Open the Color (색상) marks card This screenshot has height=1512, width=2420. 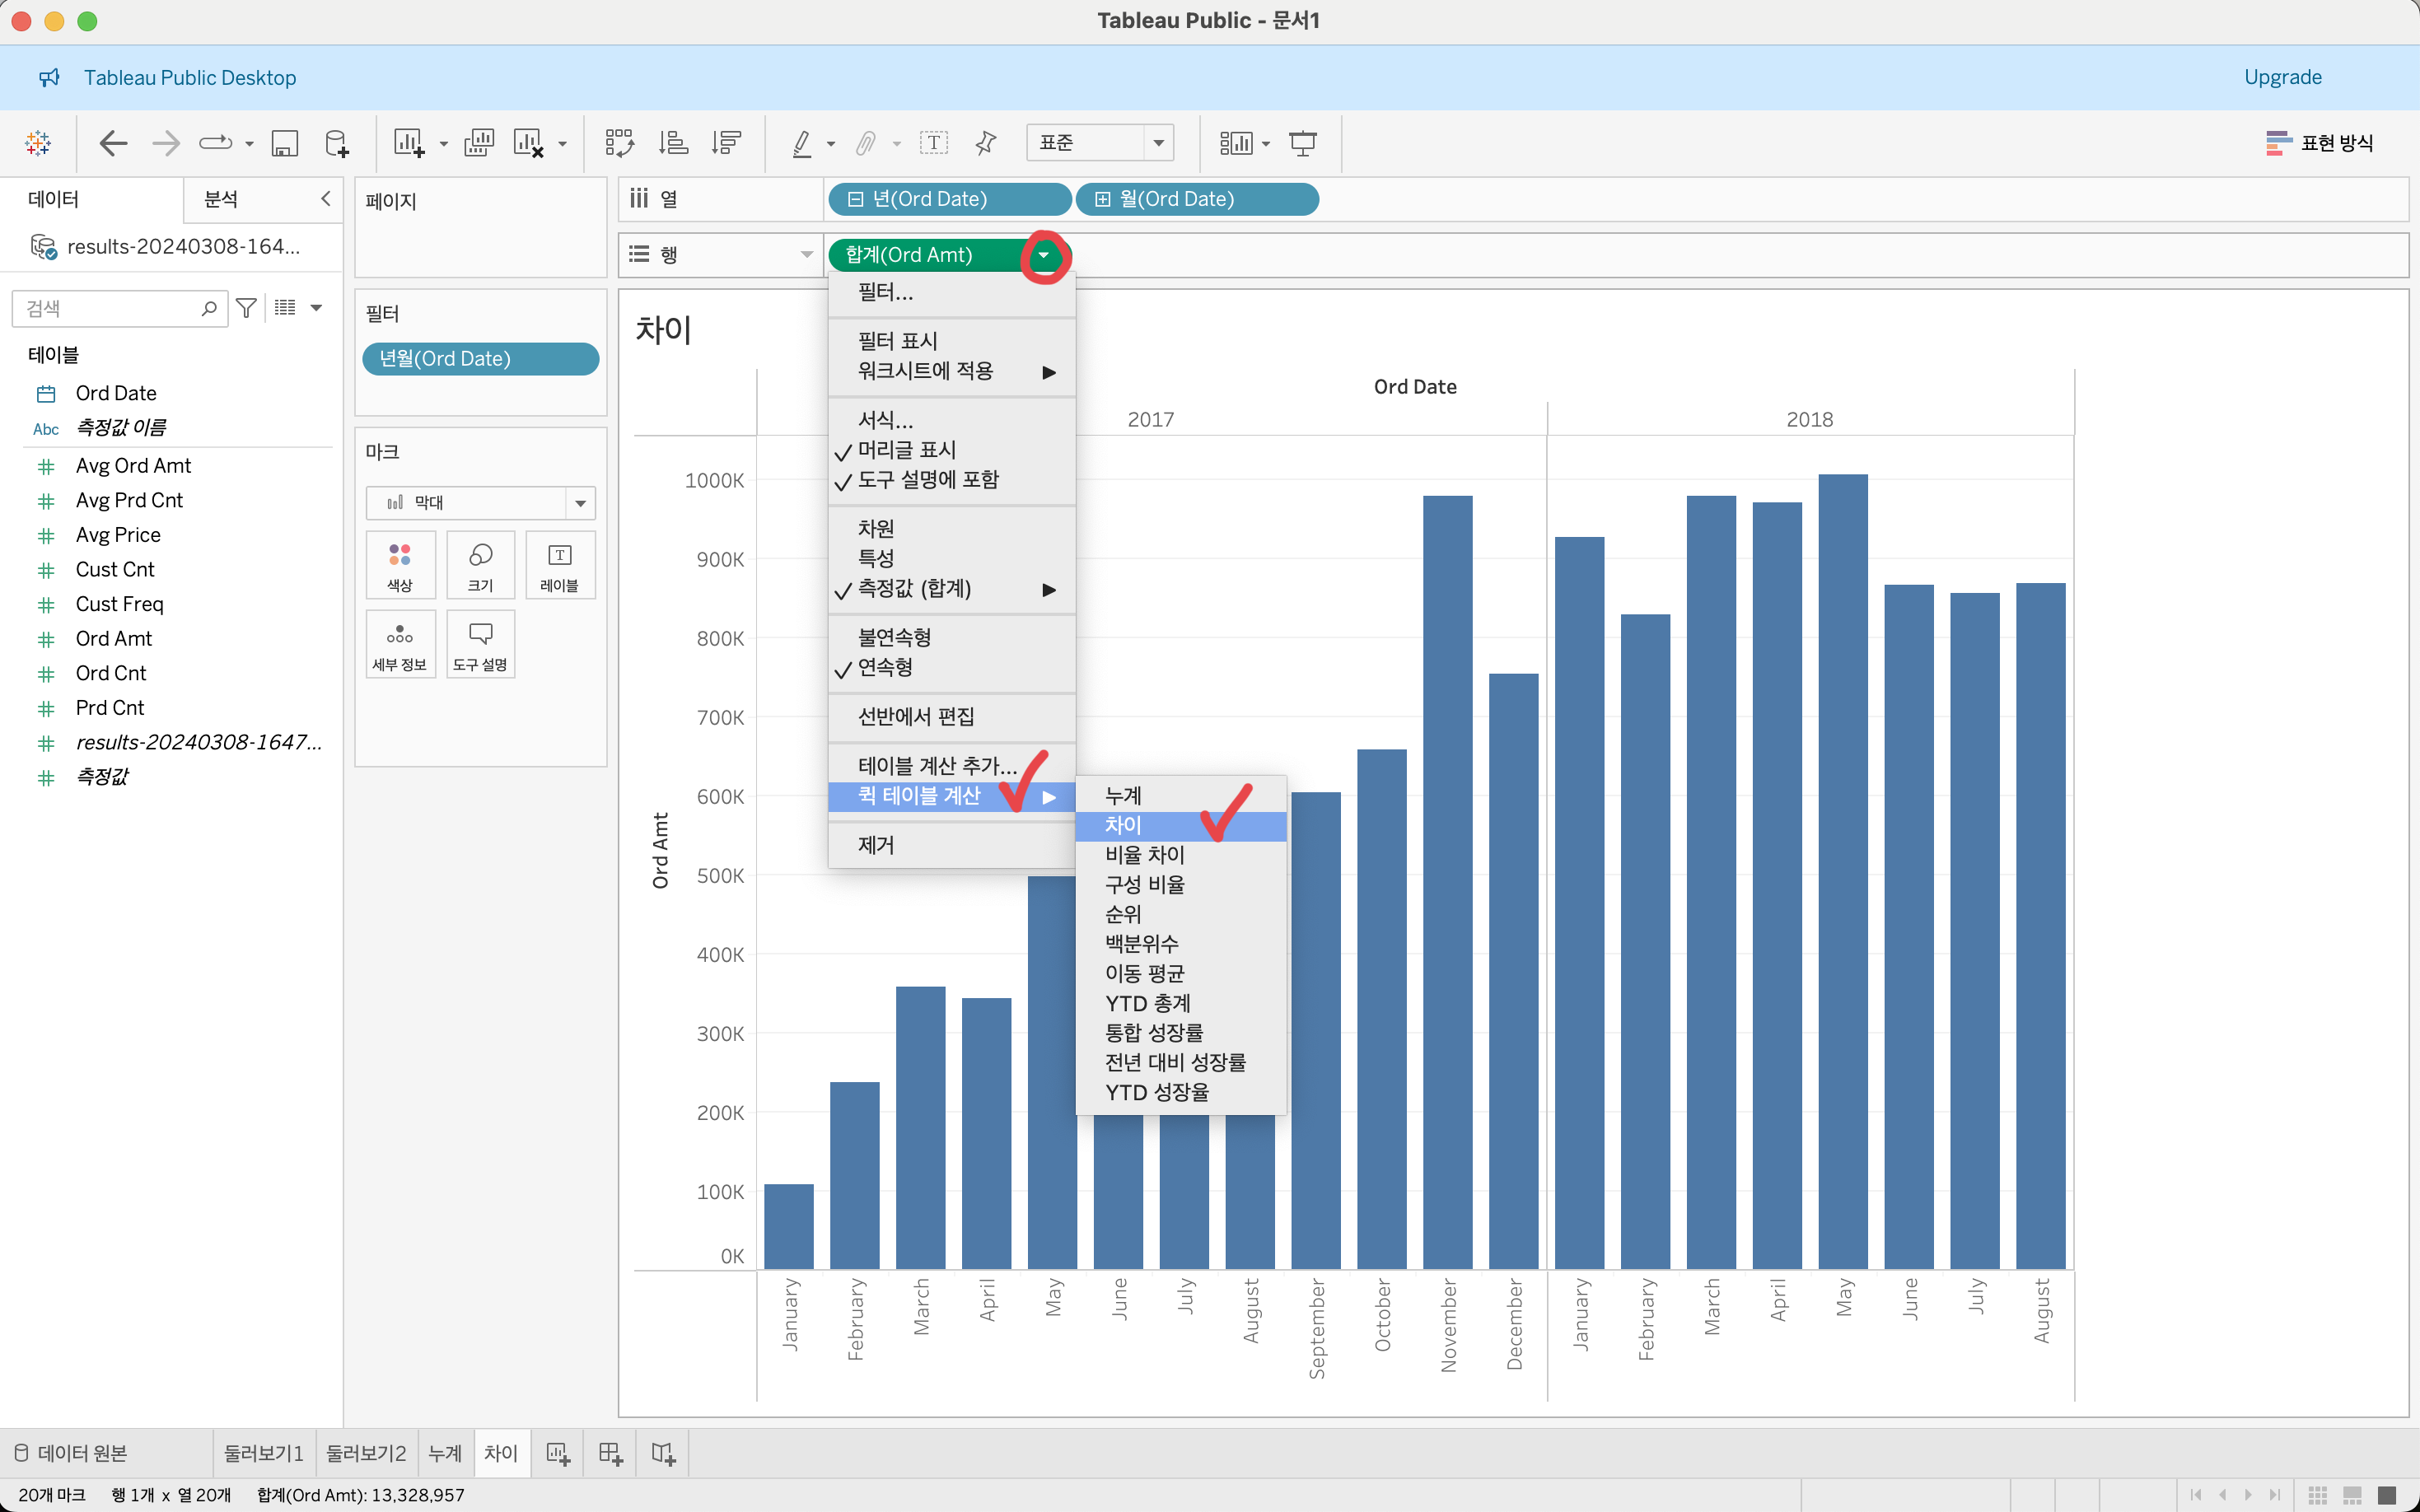[400, 565]
